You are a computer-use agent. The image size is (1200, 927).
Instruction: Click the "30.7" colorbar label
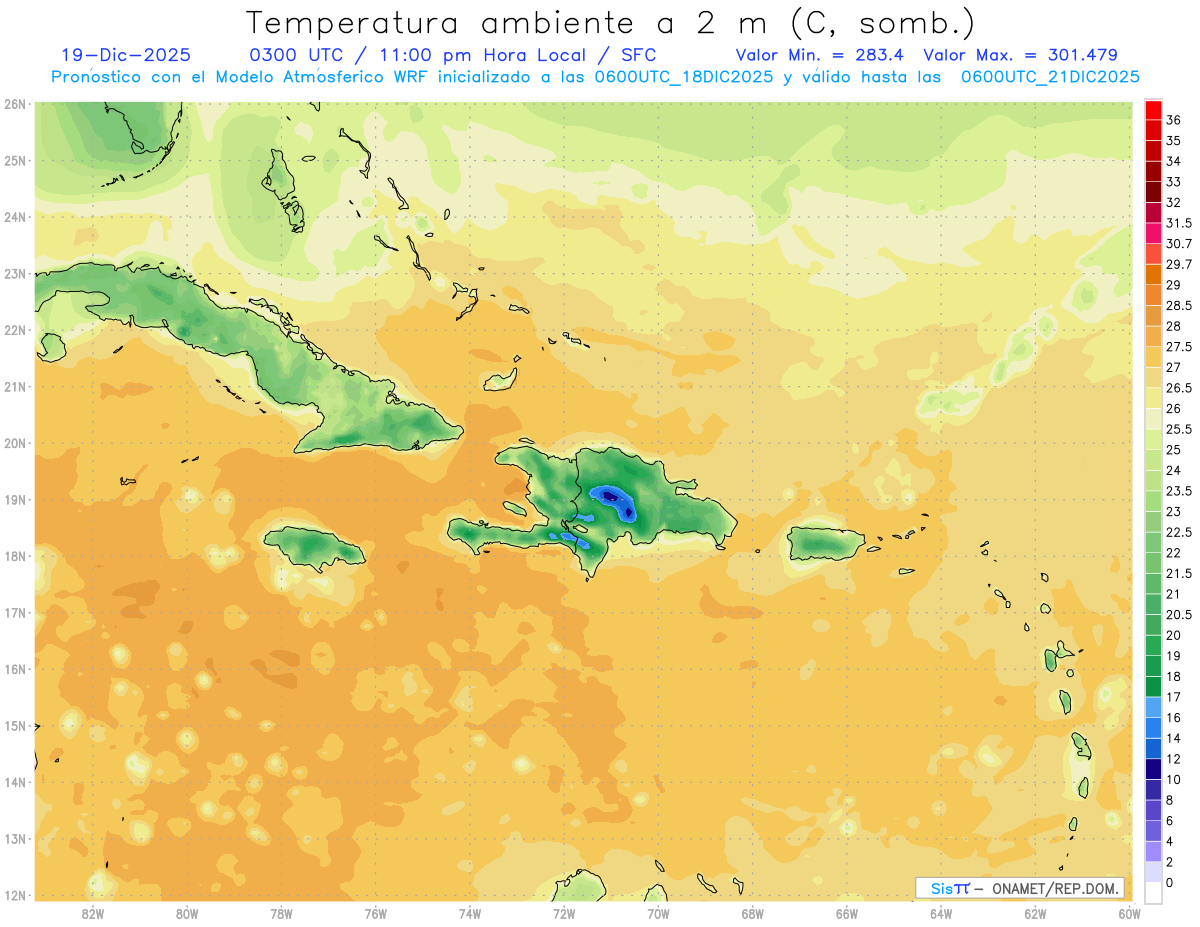click(1178, 244)
